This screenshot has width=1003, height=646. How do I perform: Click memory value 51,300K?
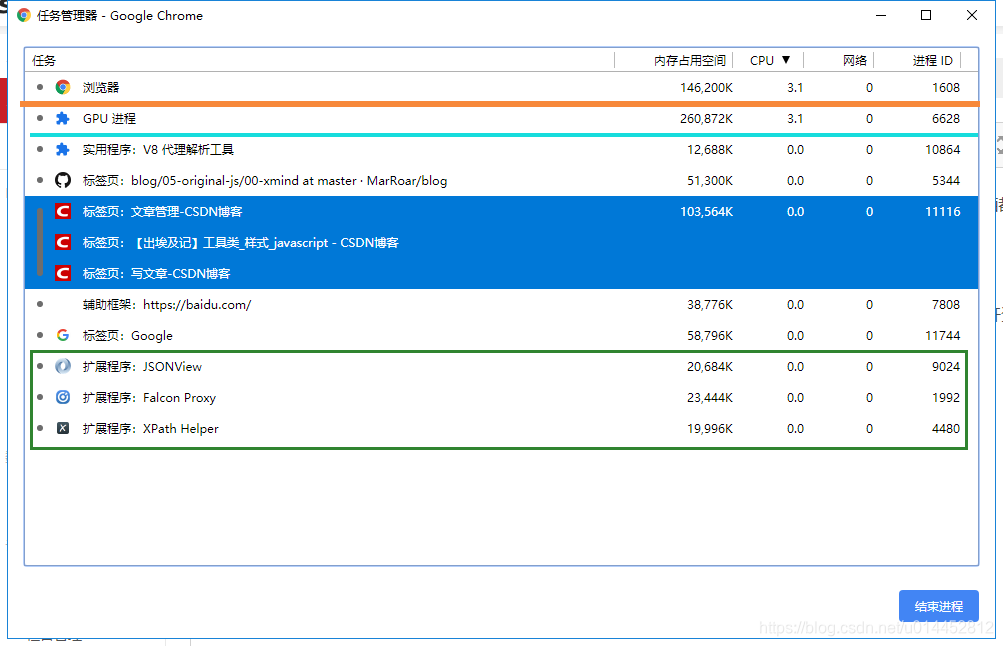[x=710, y=180]
